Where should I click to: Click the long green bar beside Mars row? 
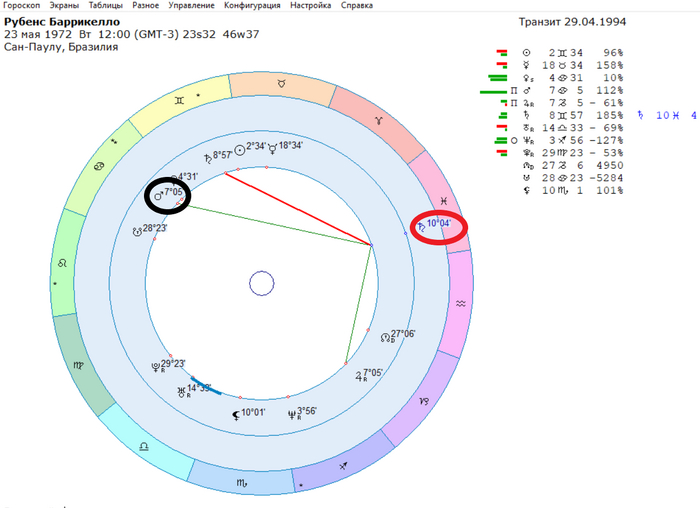pyautogui.click(x=493, y=92)
